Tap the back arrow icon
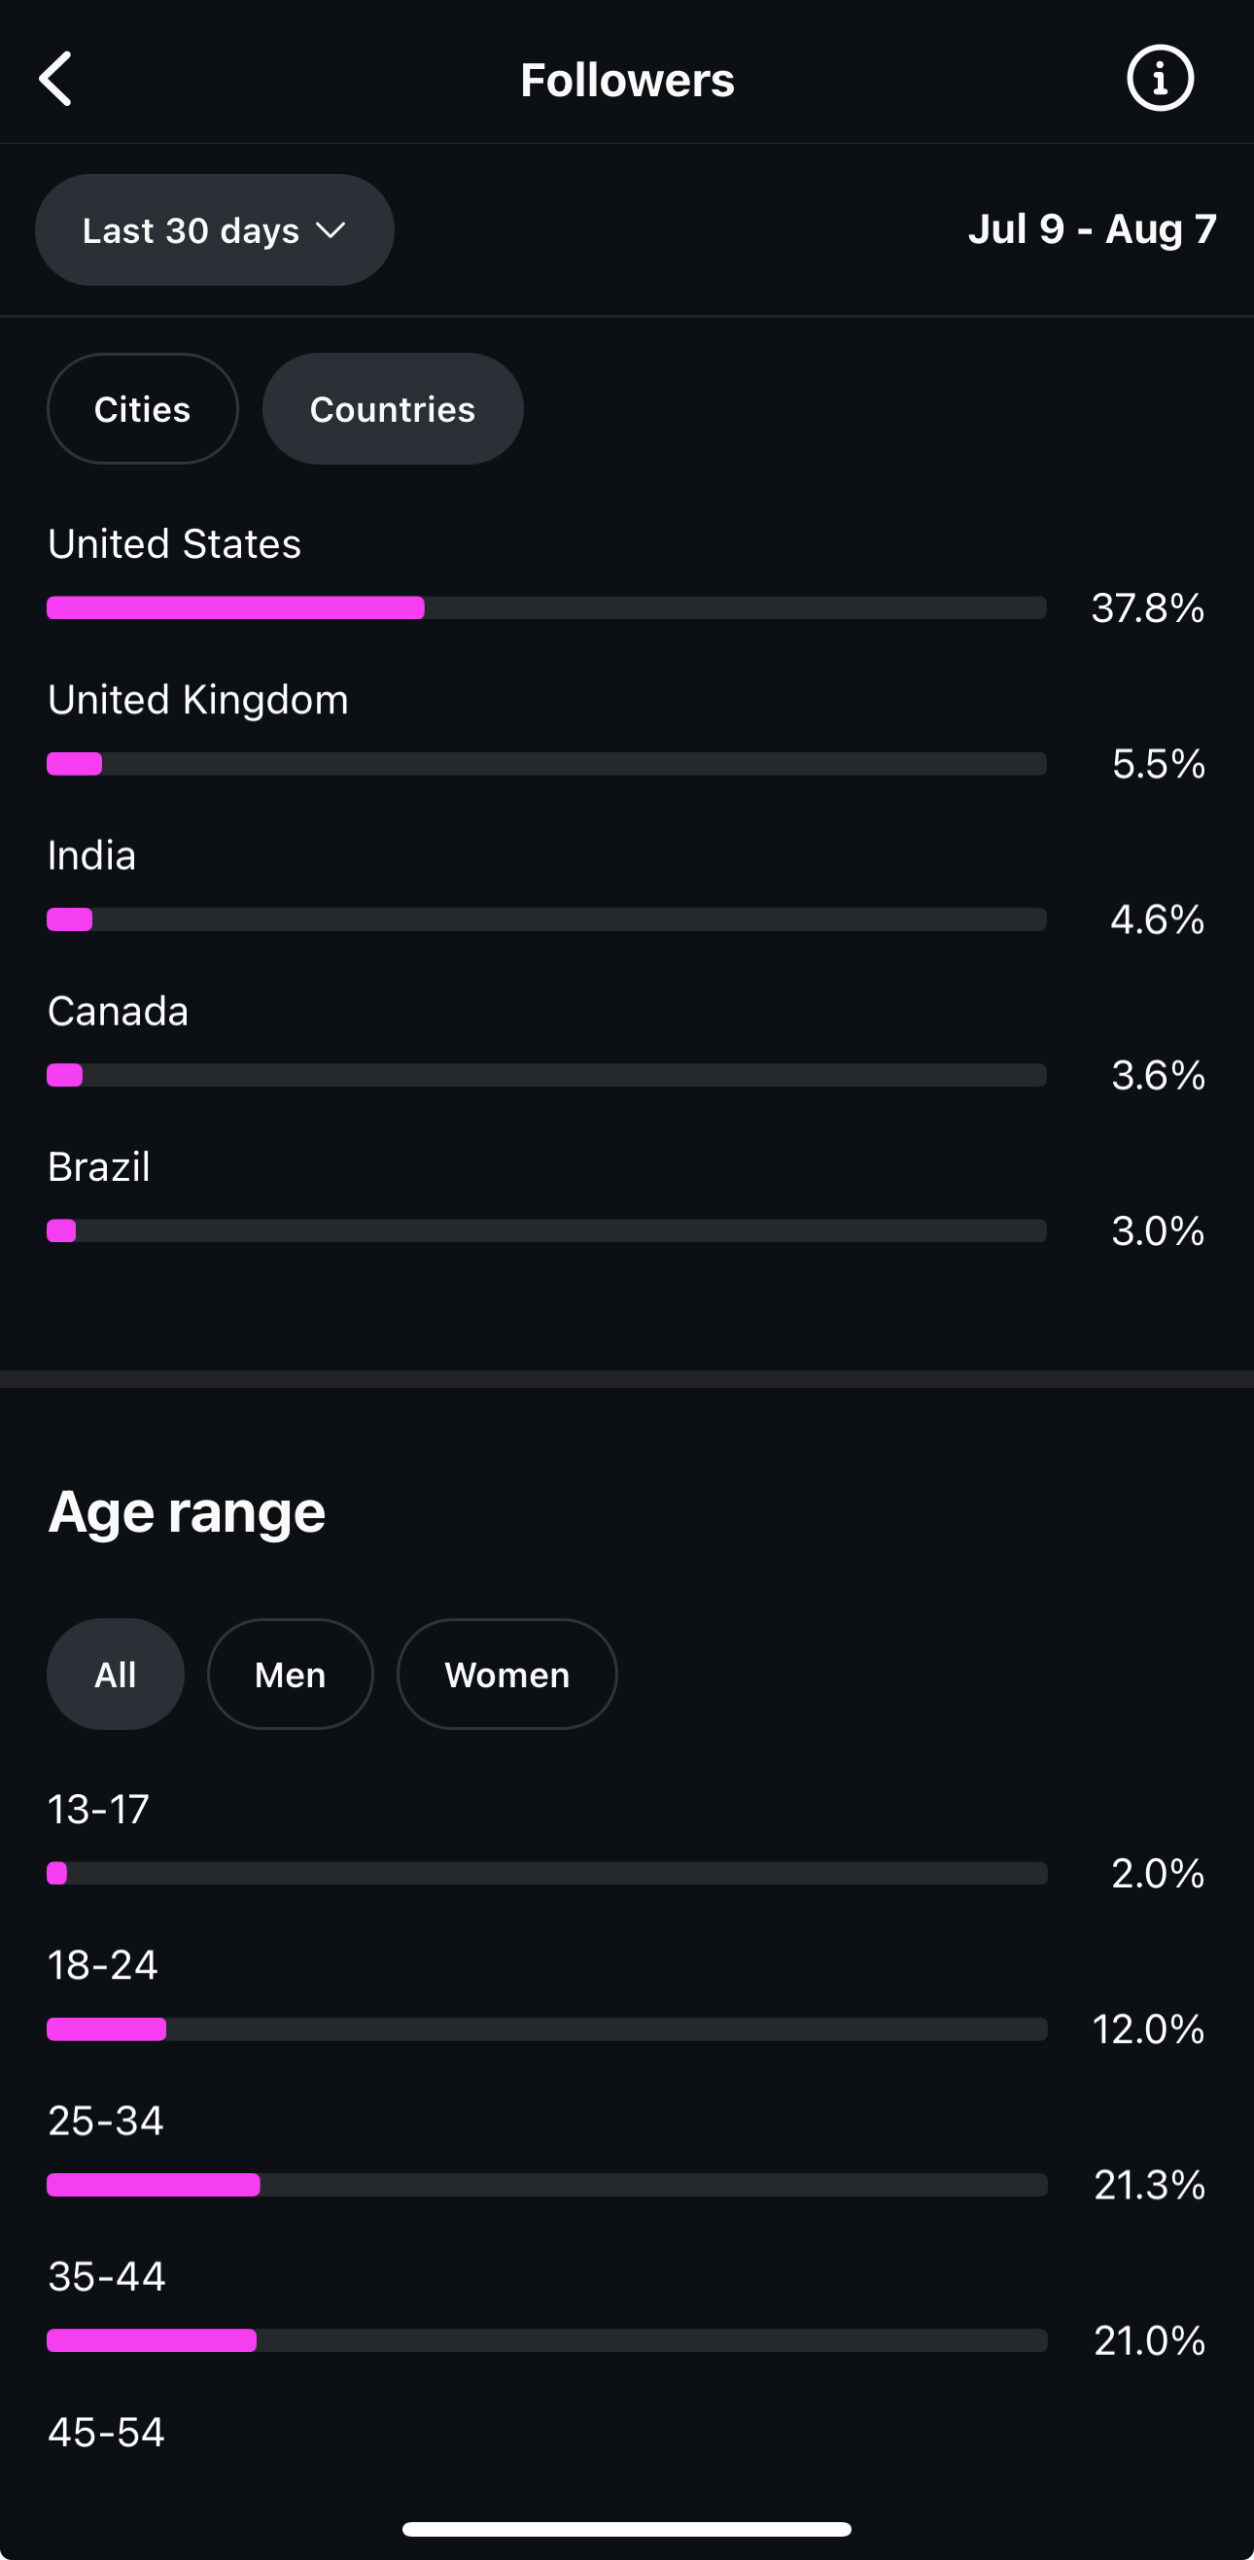Screen dimensions: 1254x2560 click(x=56, y=79)
